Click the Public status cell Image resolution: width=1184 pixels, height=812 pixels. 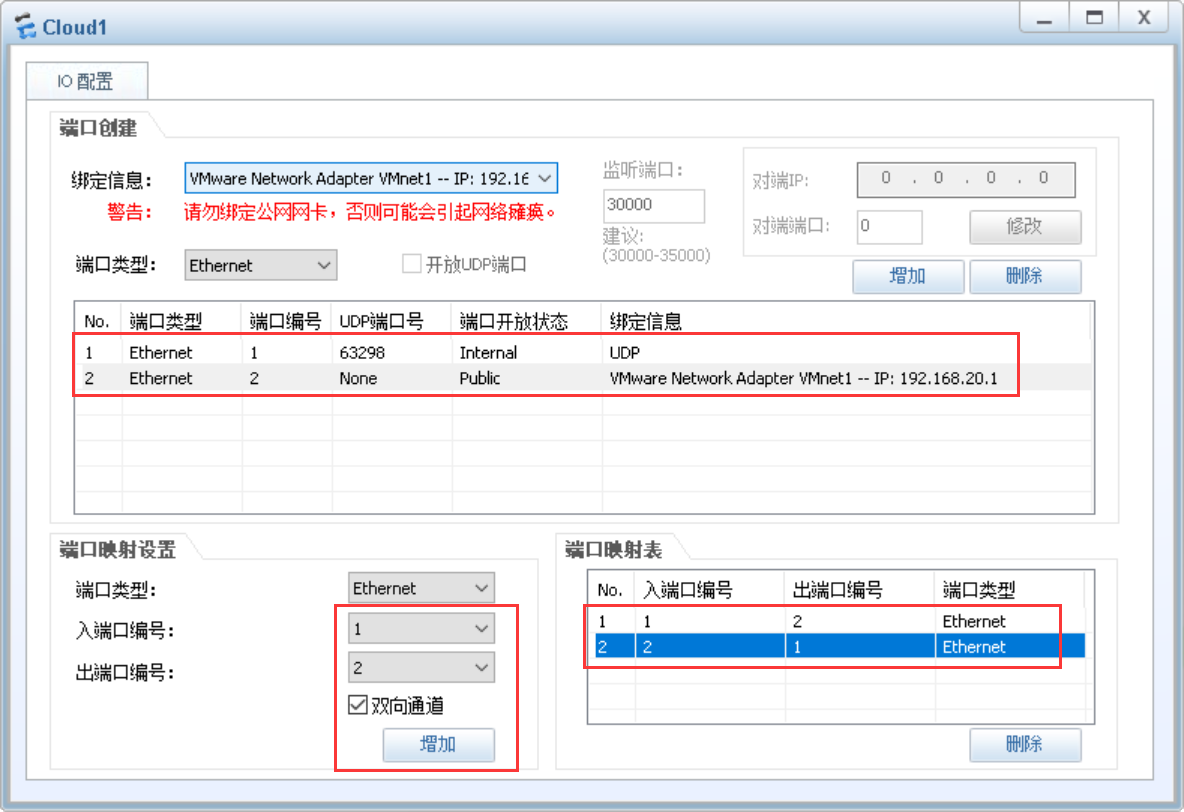coord(479,378)
